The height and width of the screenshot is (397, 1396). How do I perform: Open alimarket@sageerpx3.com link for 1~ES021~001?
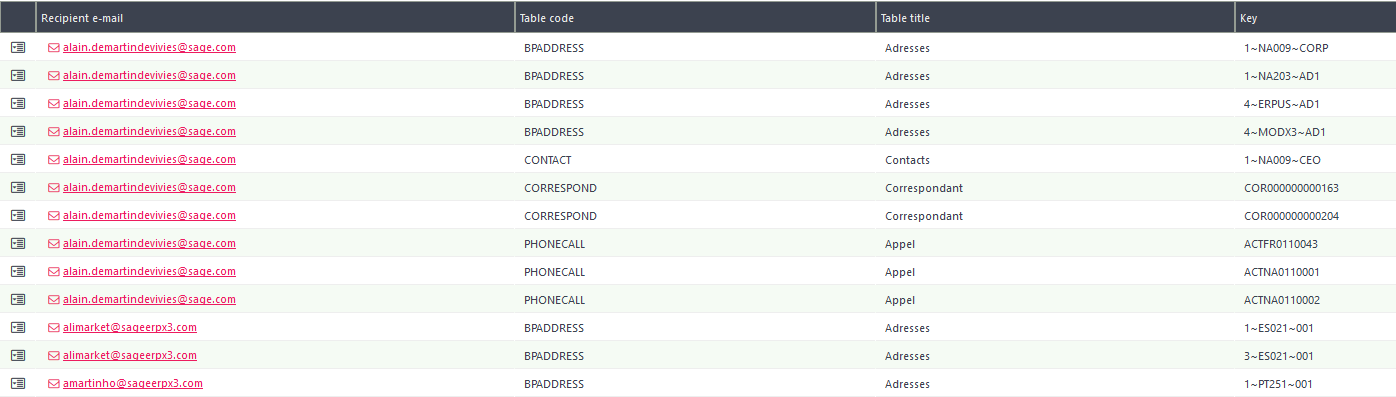pos(130,327)
